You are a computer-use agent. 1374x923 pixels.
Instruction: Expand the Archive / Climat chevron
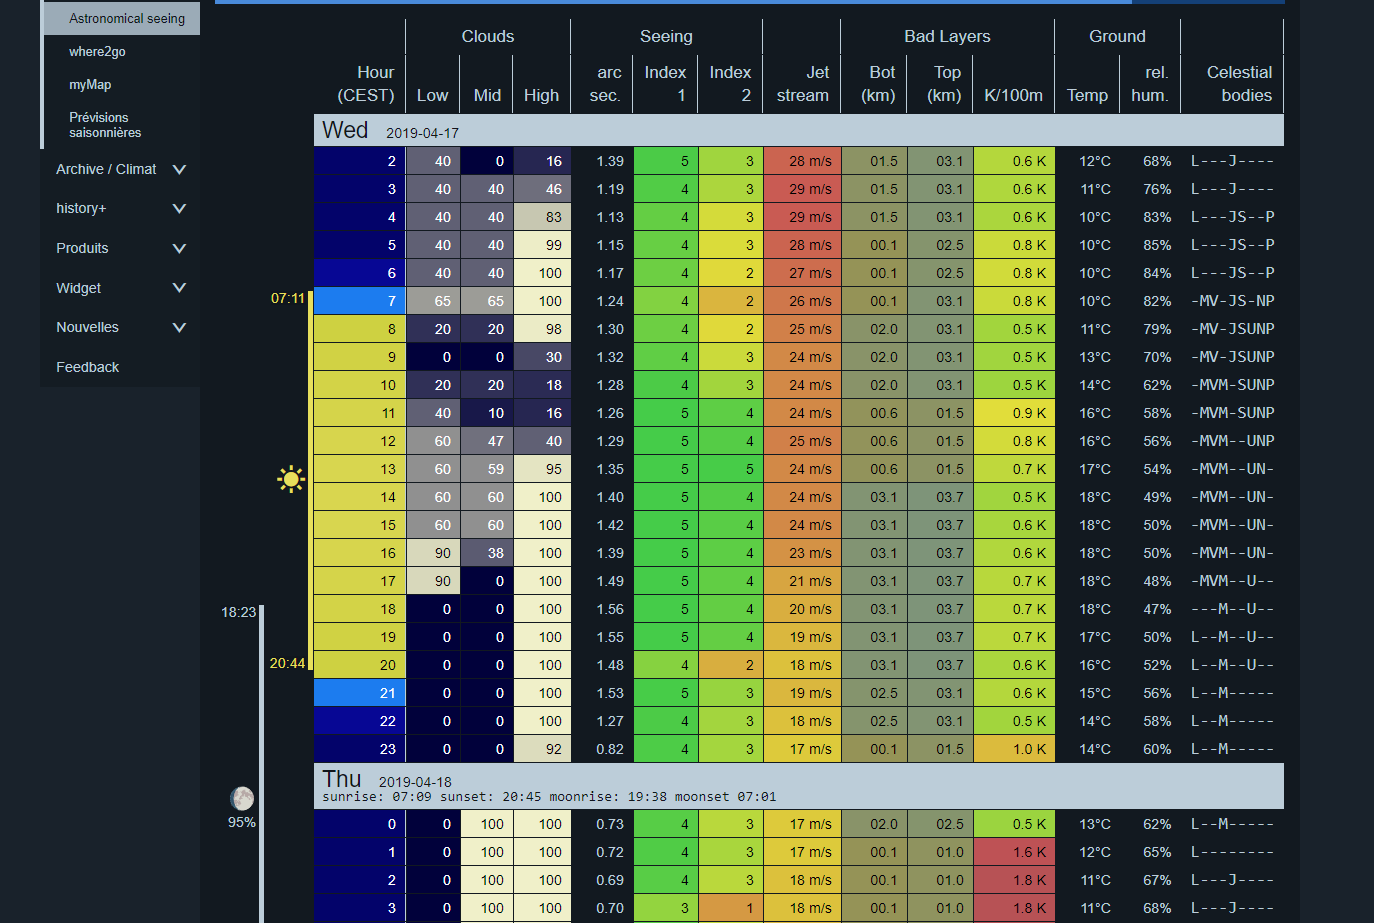click(179, 169)
